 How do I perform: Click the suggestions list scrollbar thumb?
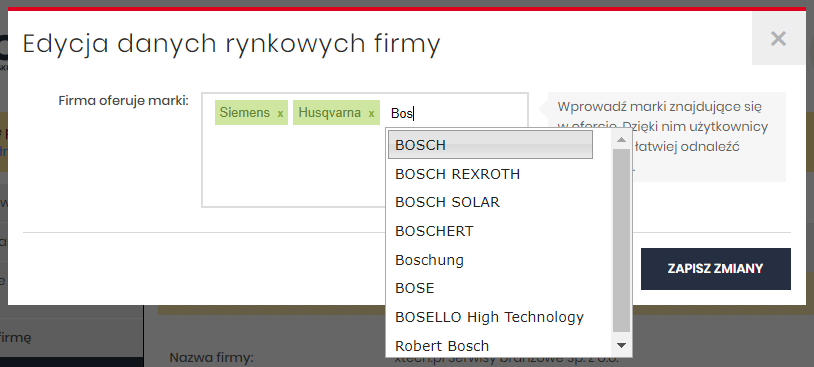[x=621, y=240]
